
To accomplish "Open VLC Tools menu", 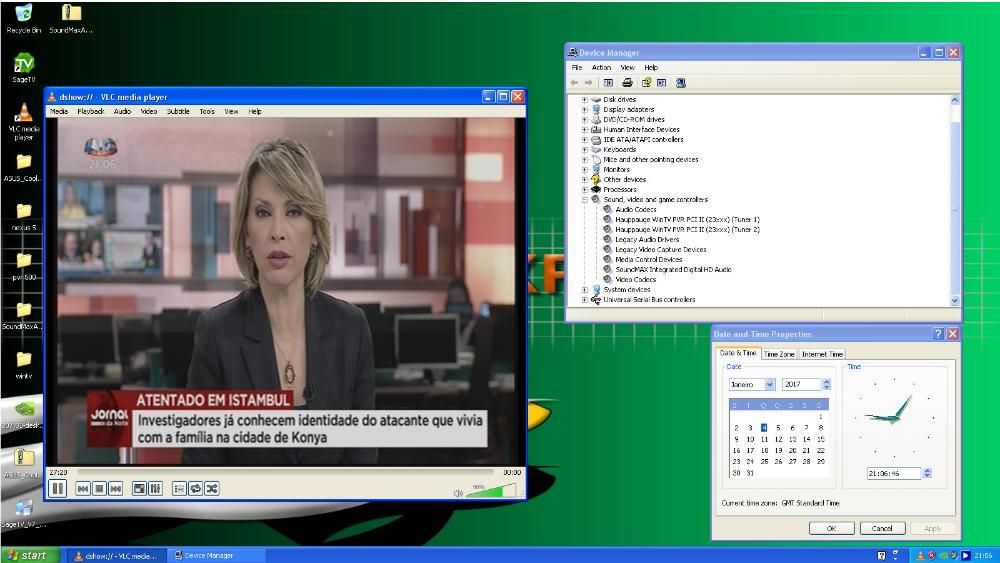I will click(x=207, y=112).
